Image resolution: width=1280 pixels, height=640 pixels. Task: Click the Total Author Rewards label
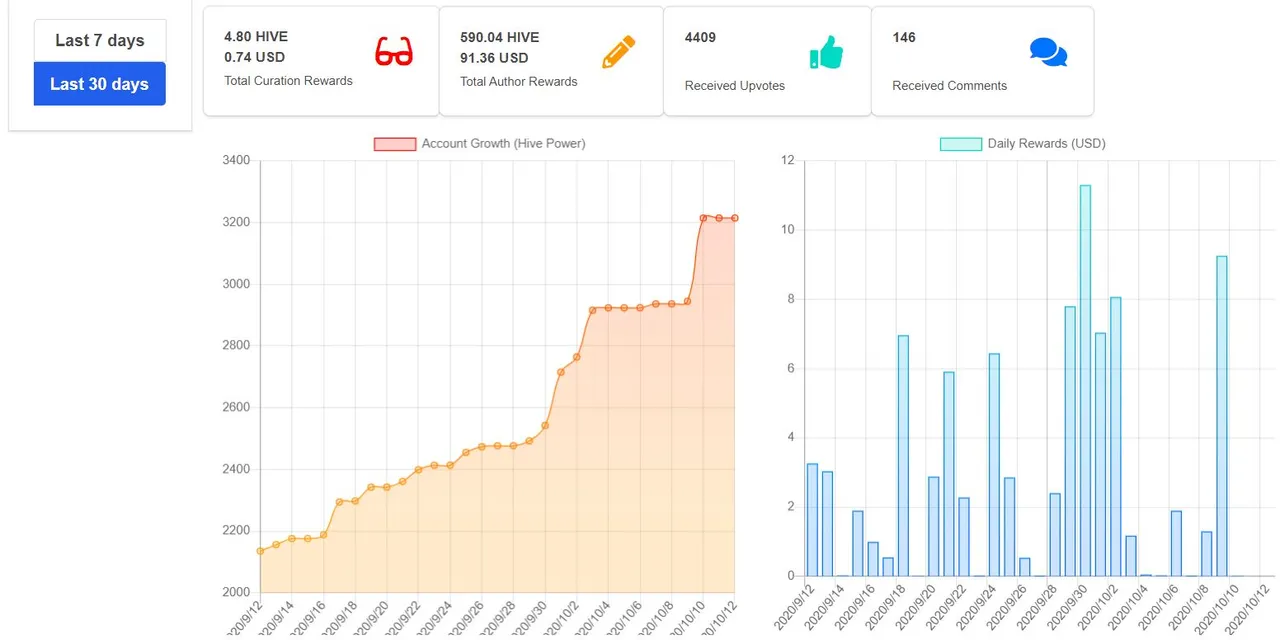pyautogui.click(x=518, y=82)
